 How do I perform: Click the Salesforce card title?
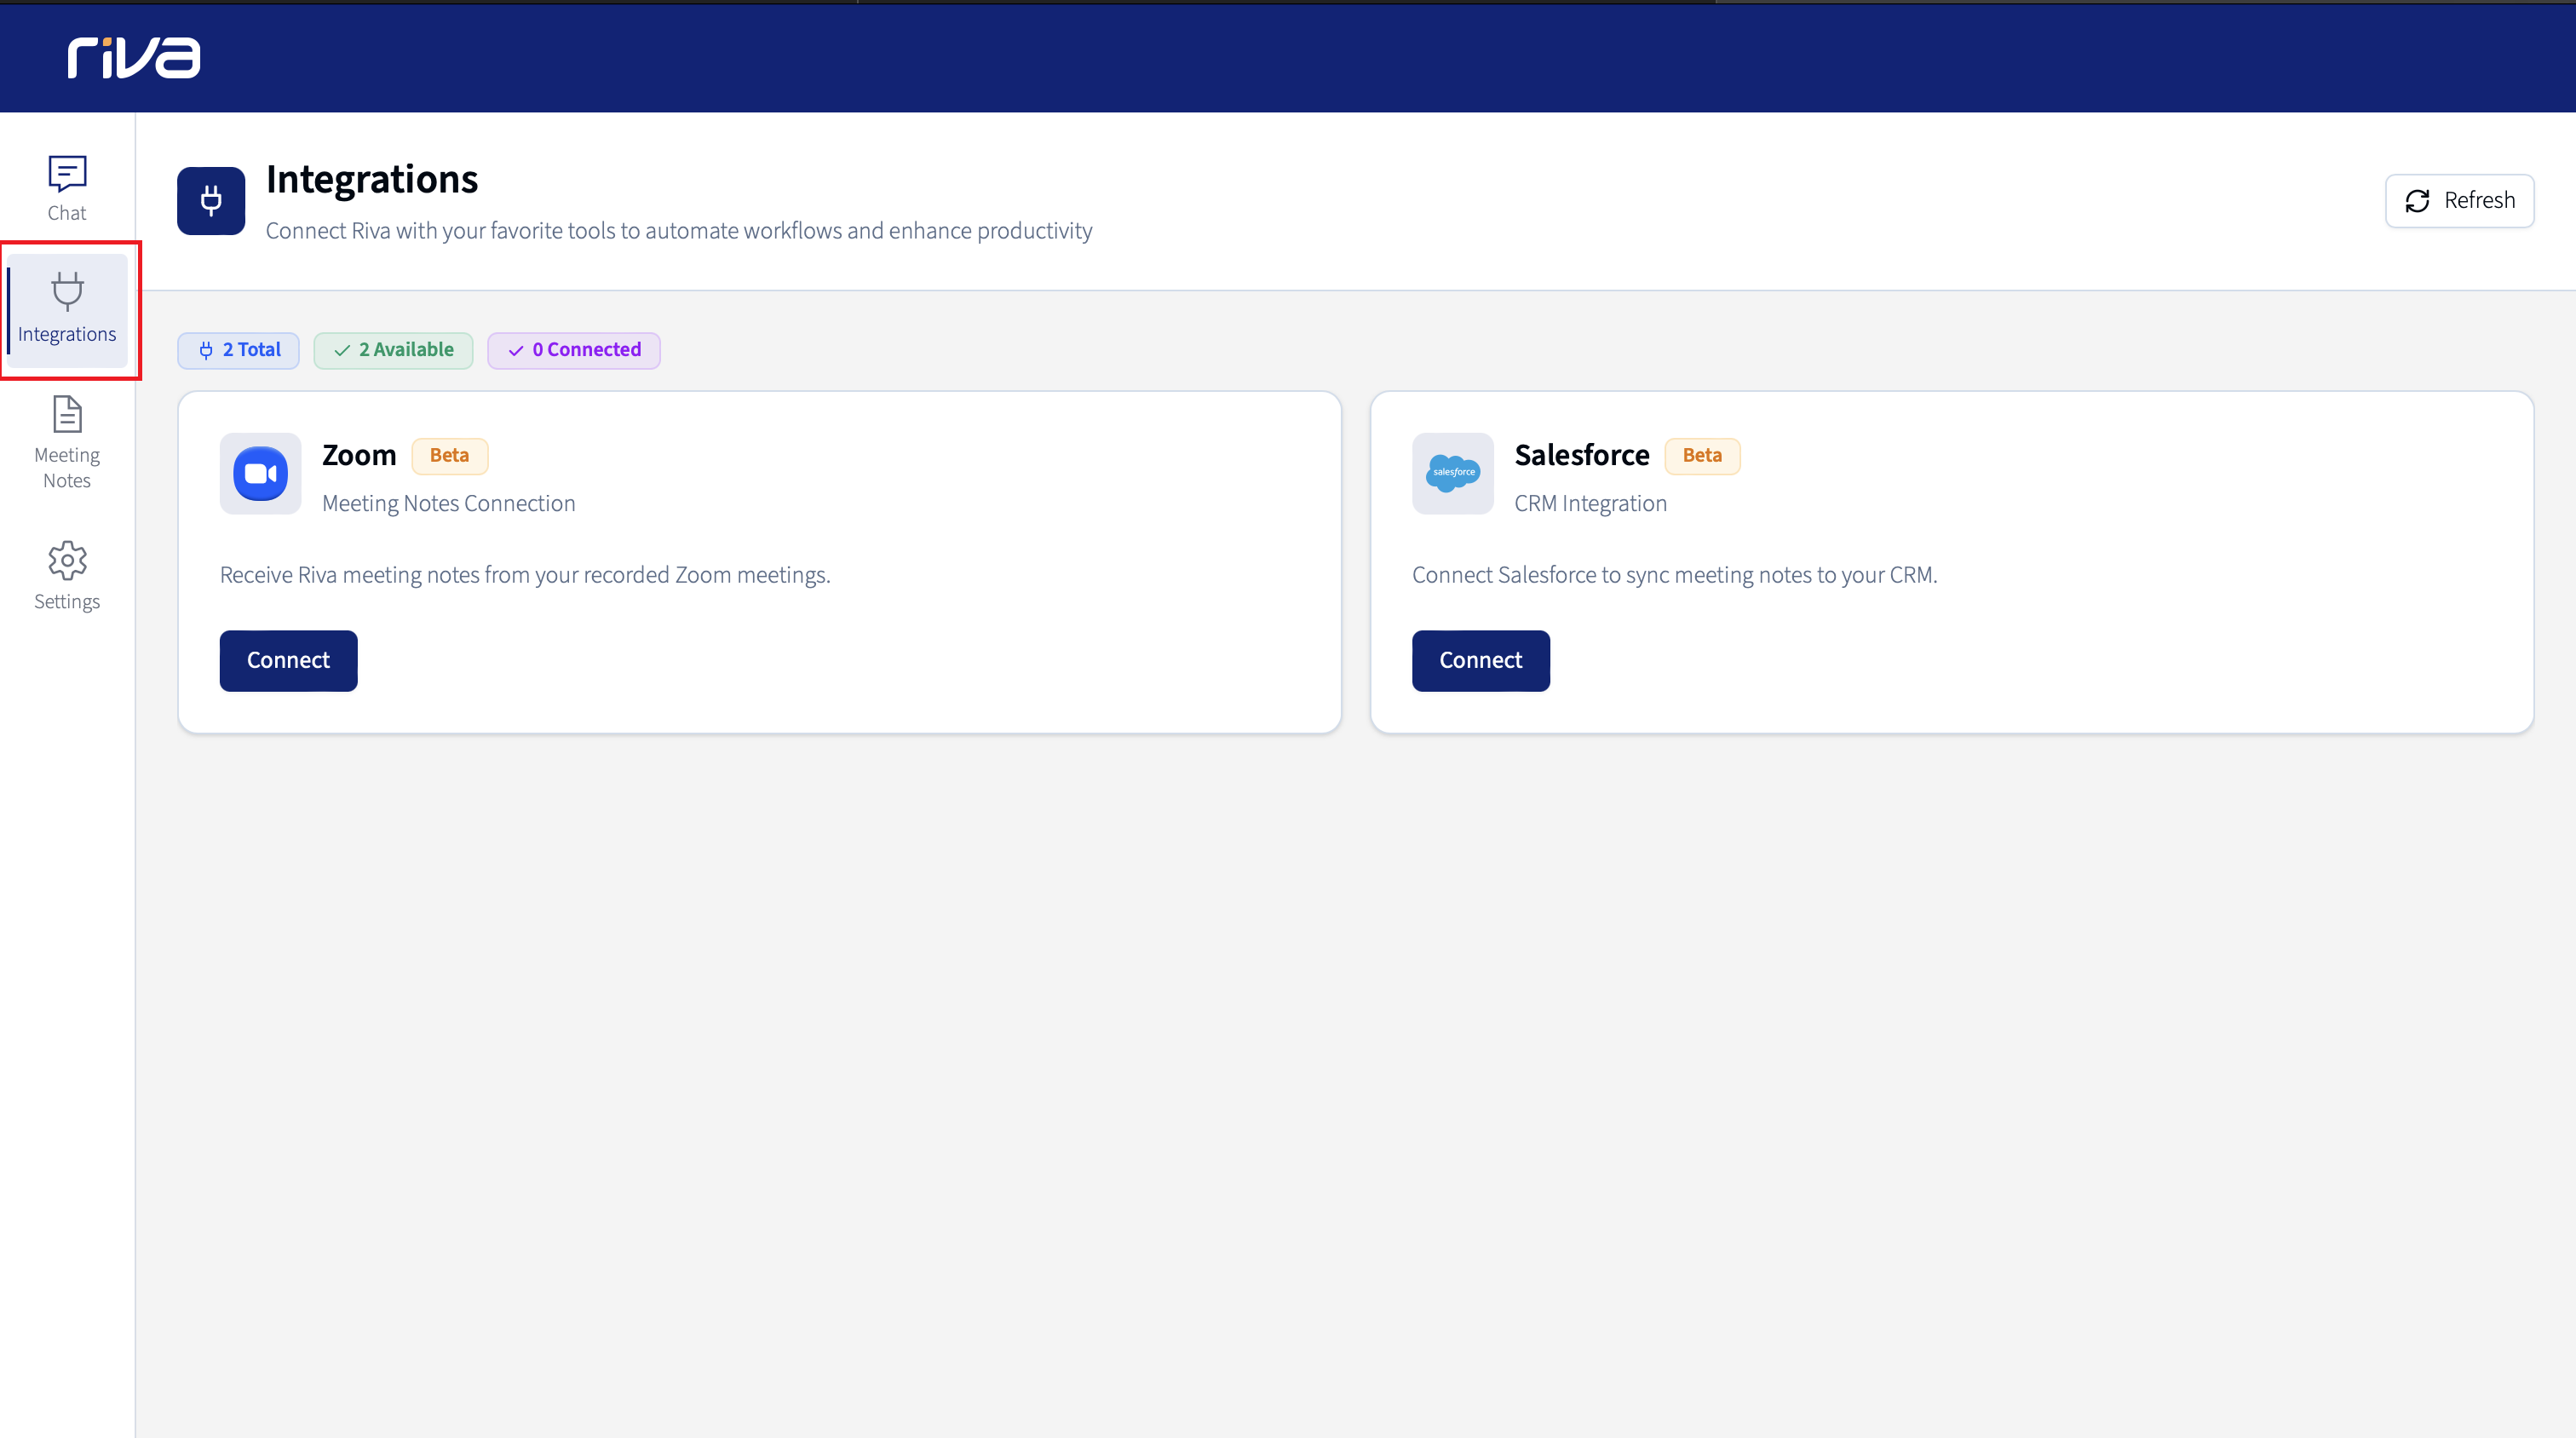pos(1582,456)
